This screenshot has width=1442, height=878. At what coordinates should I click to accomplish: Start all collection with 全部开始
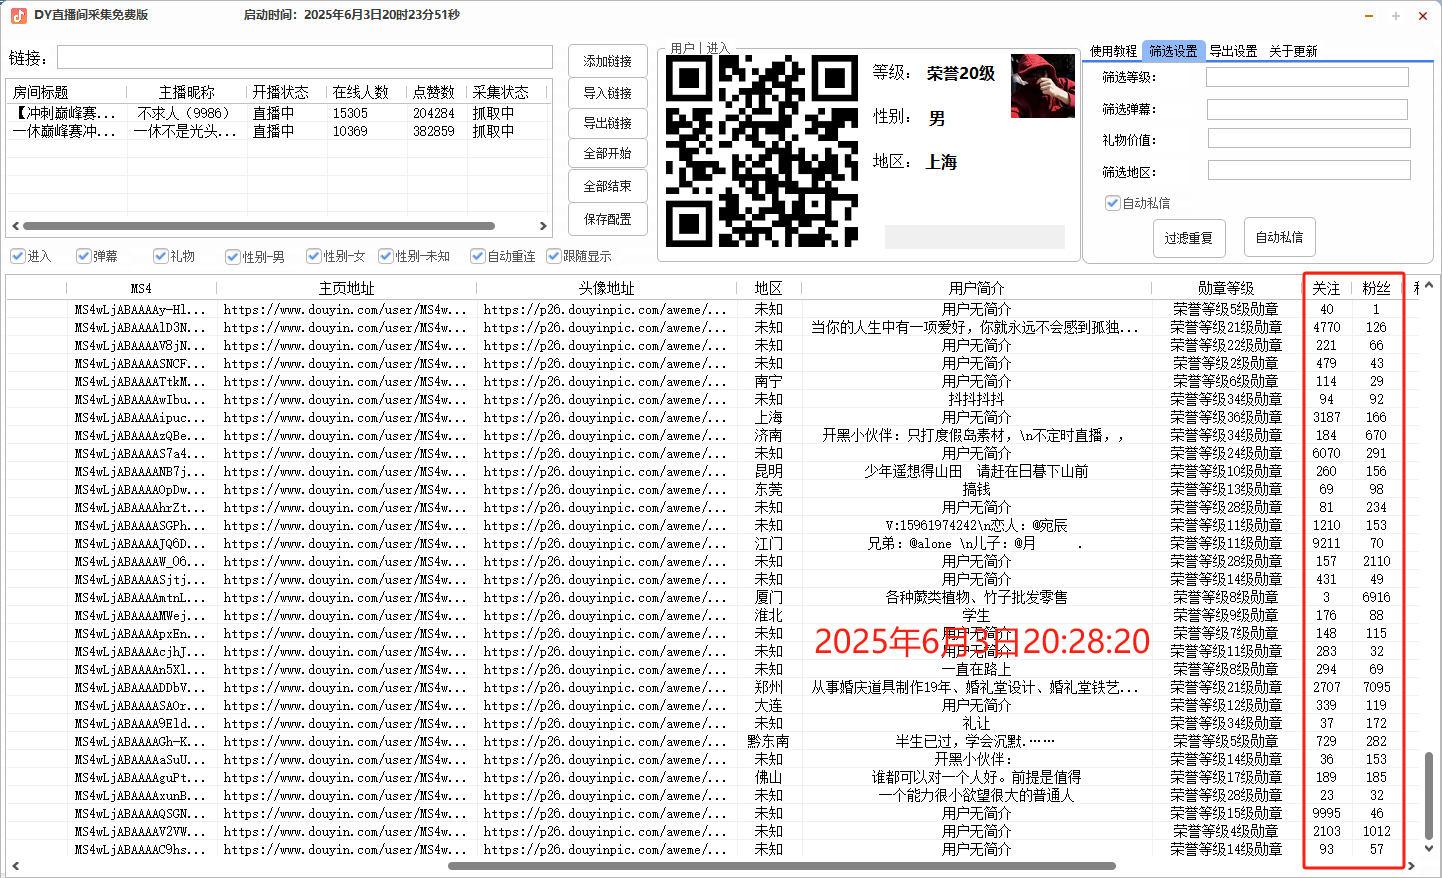607,153
